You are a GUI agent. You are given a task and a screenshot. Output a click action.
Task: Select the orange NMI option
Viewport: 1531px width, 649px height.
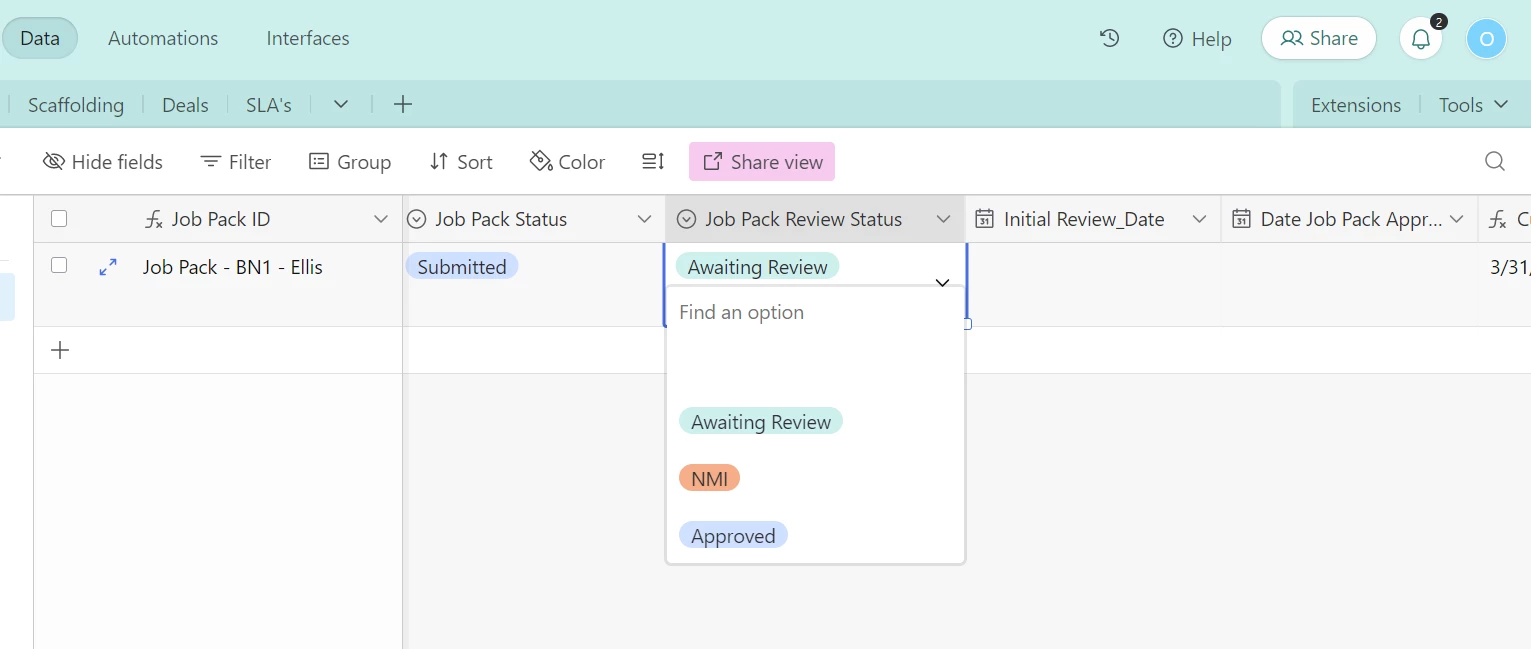pos(709,479)
